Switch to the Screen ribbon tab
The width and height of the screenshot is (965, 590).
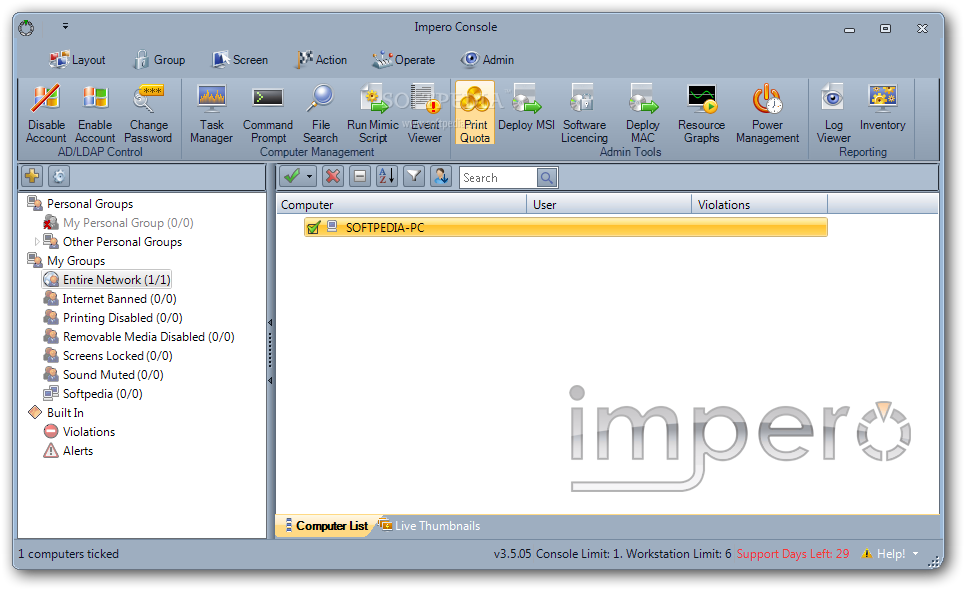coord(240,60)
